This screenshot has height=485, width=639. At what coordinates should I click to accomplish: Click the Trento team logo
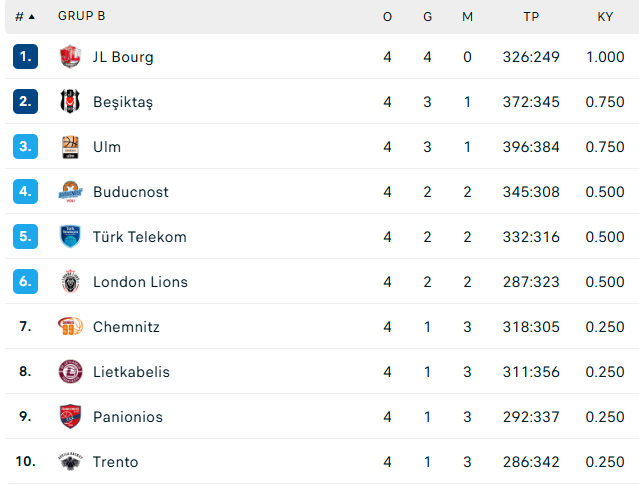click(70, 462)
